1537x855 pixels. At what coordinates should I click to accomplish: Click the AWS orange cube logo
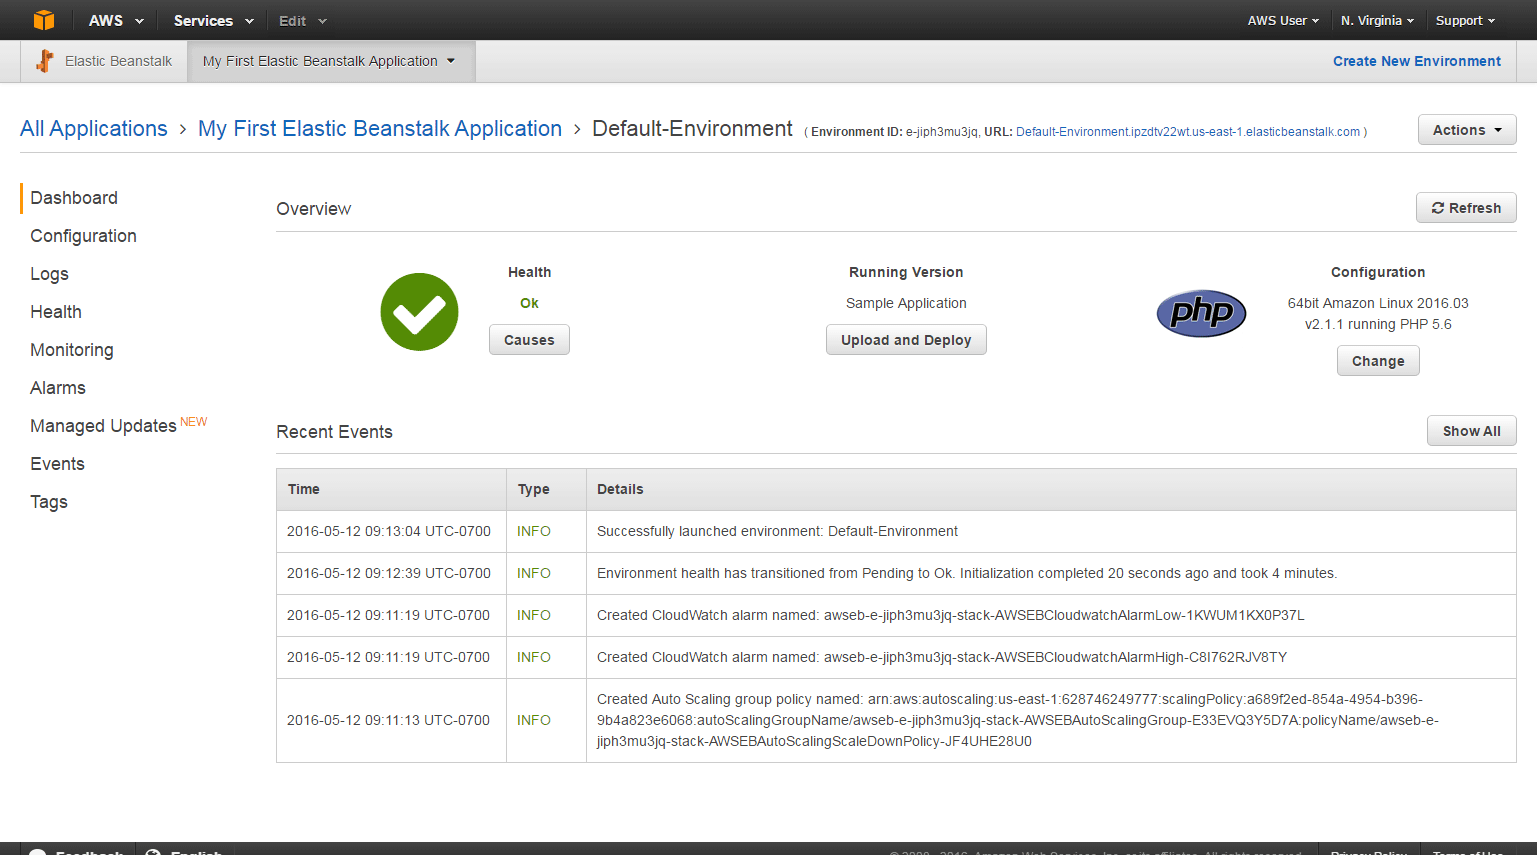tap(43, 20)
